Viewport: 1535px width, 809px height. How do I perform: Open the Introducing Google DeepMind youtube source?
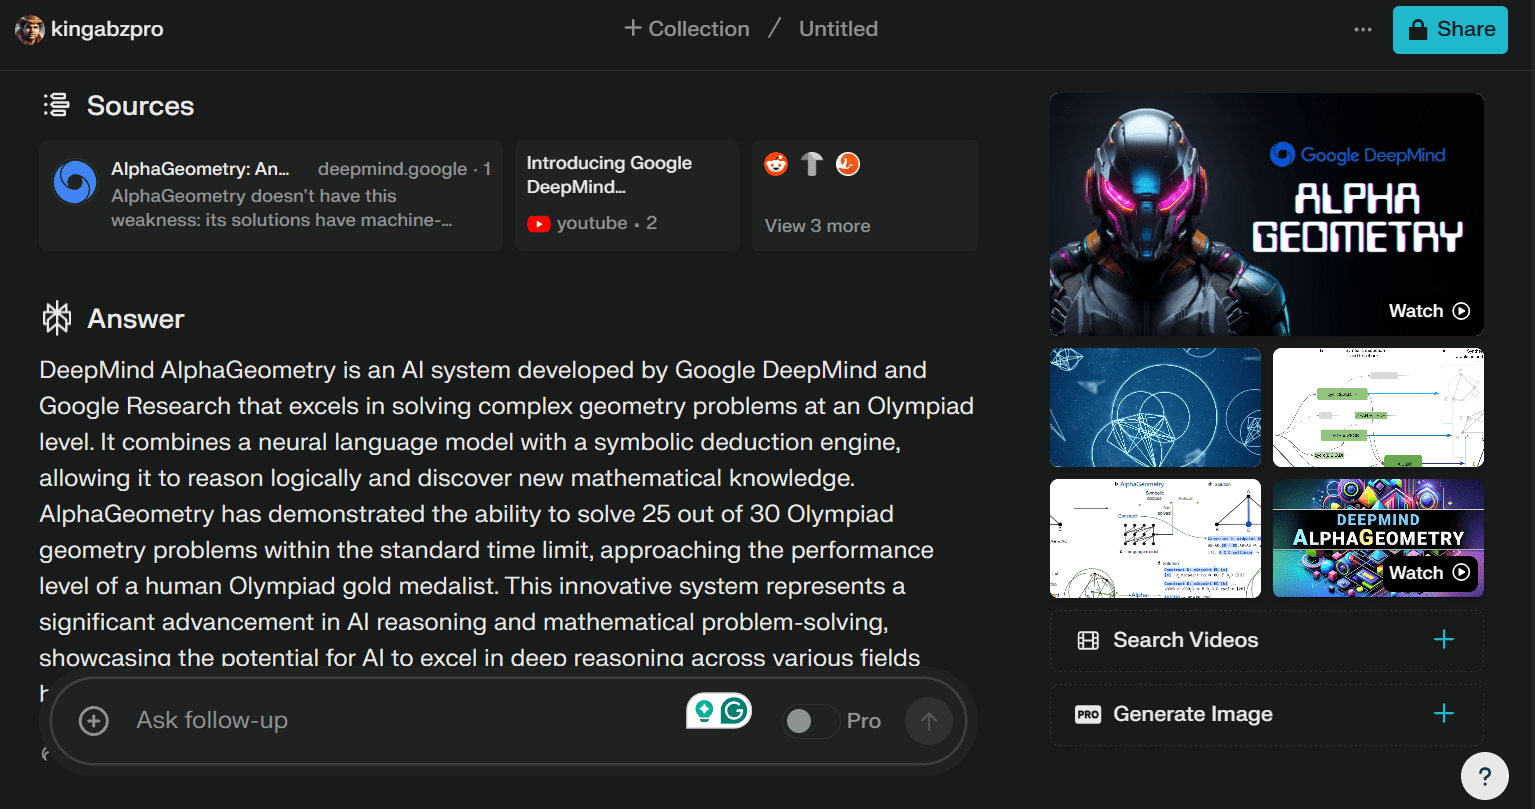627,195
